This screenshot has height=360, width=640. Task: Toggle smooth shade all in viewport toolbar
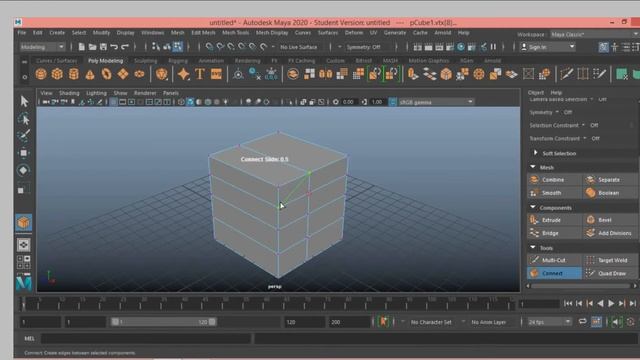coord(190,102)
